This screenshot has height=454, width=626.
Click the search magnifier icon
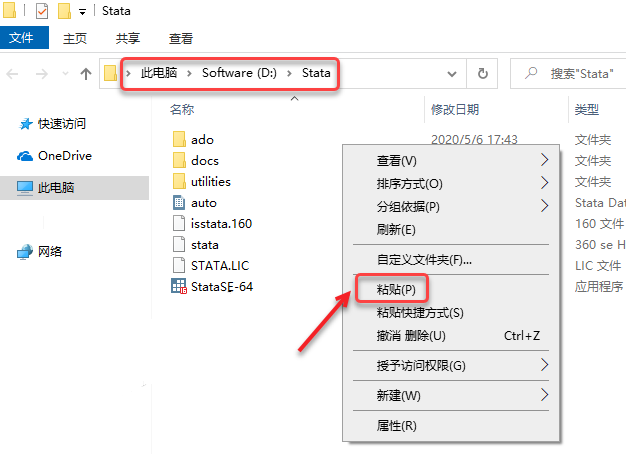(x=531, y=73)
